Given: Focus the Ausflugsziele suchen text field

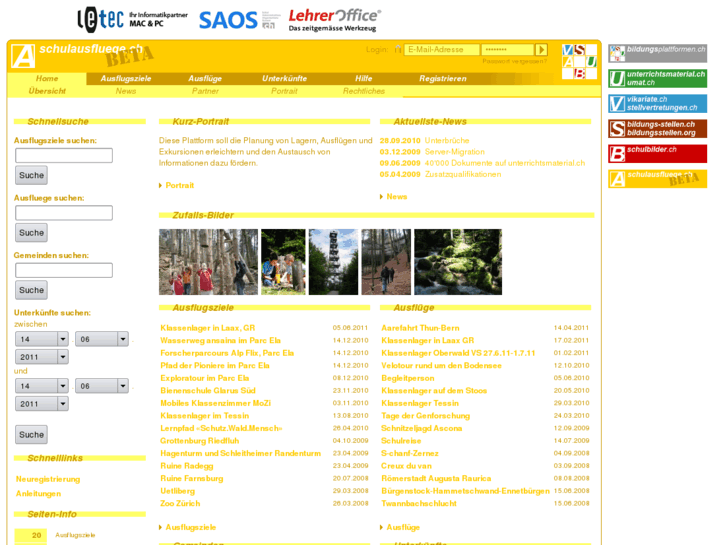Looking at the screenshot, I should click(64, 155).
